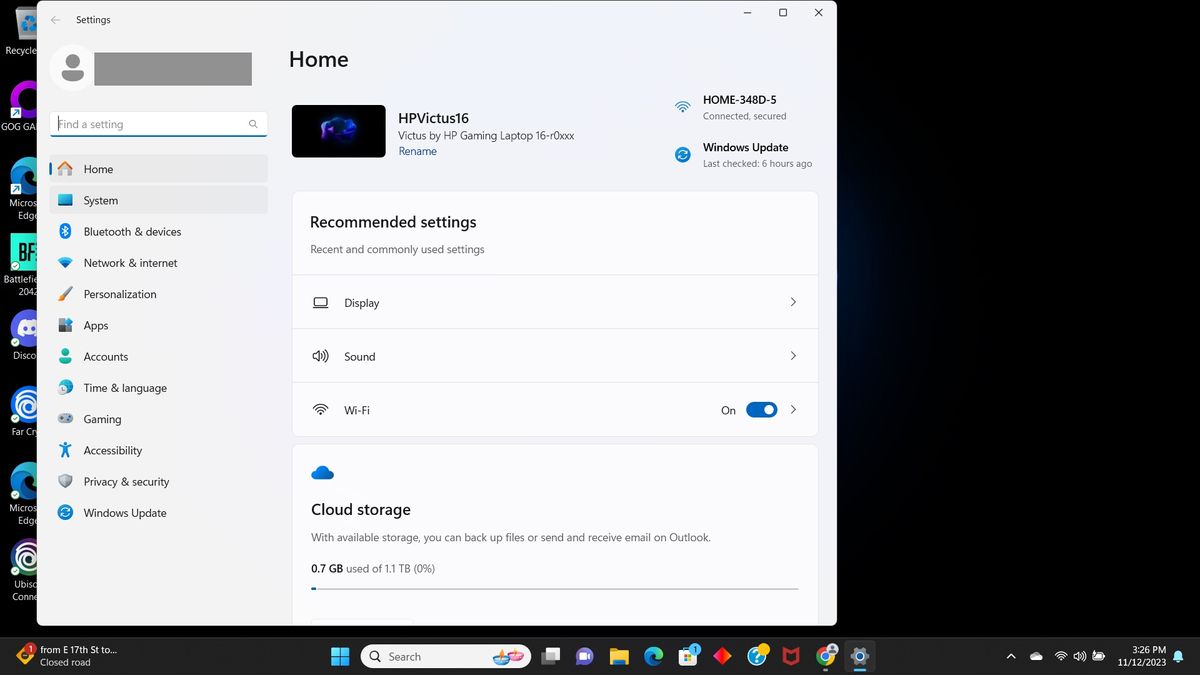
Task: Click the cloud storage usage bar
Action: (555, 589)
